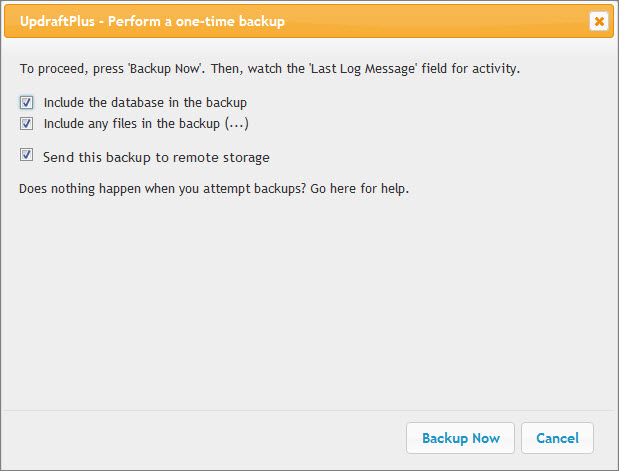Click the separator line above the buttons
This screenshot has width=619, height=471.
click(300, 410)
